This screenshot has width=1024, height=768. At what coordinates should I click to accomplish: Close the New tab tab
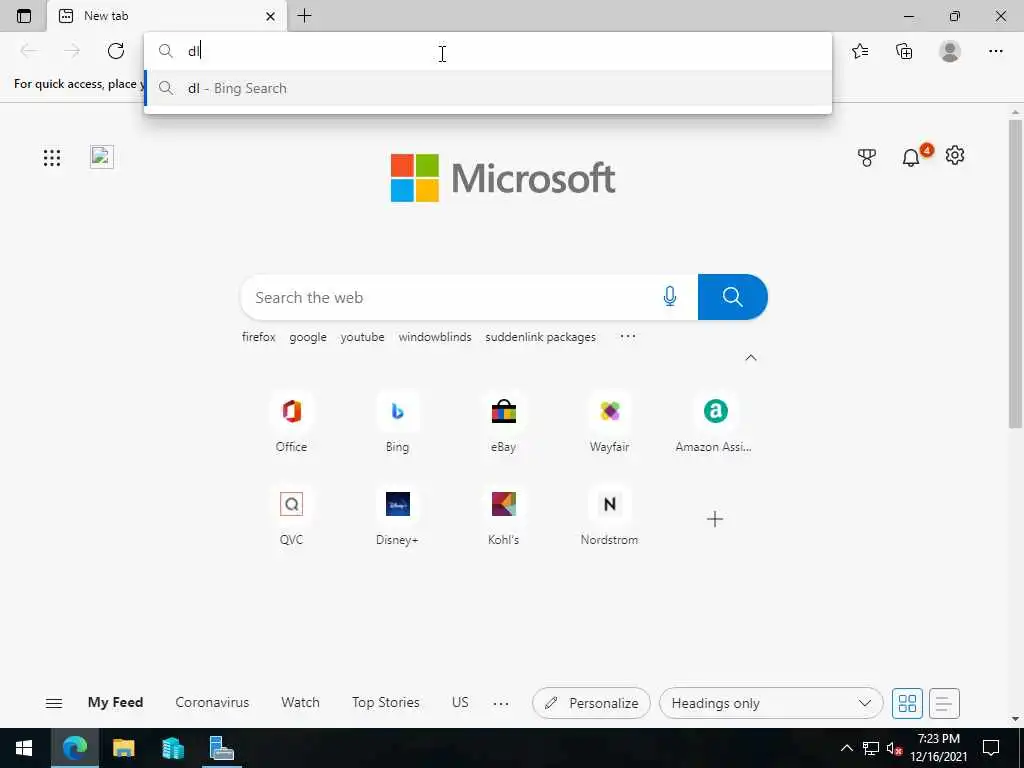[x=270, y=16]
